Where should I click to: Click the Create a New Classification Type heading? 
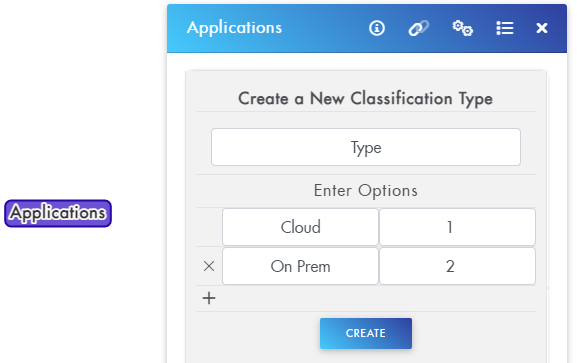point(365,99)
